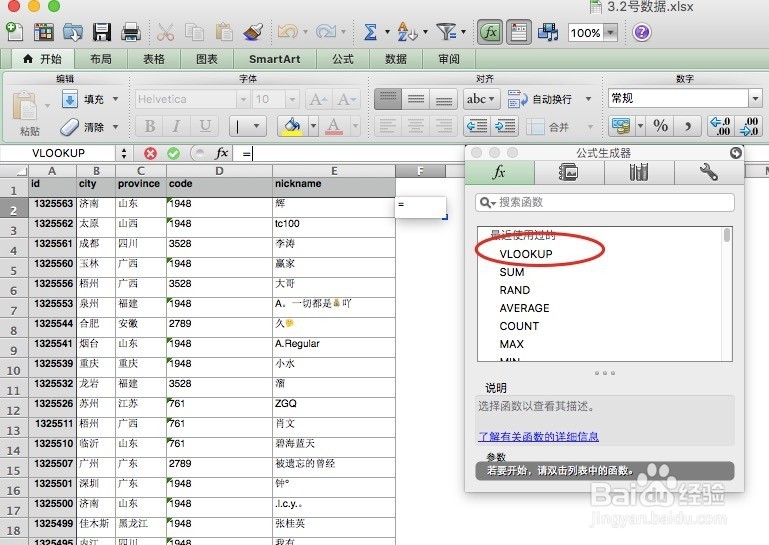The image size is (769, 545).
Task: Click the 粘贴 paste button in the ribbon
Action: (25, 112)
